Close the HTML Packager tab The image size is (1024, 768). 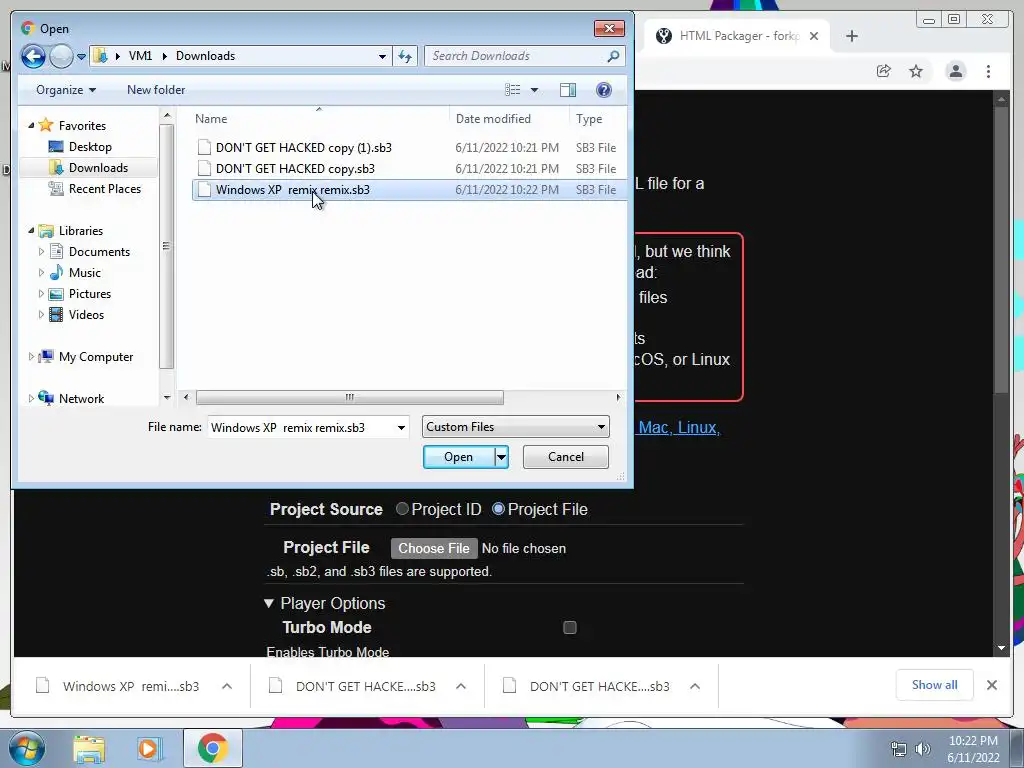click(814, 36)
